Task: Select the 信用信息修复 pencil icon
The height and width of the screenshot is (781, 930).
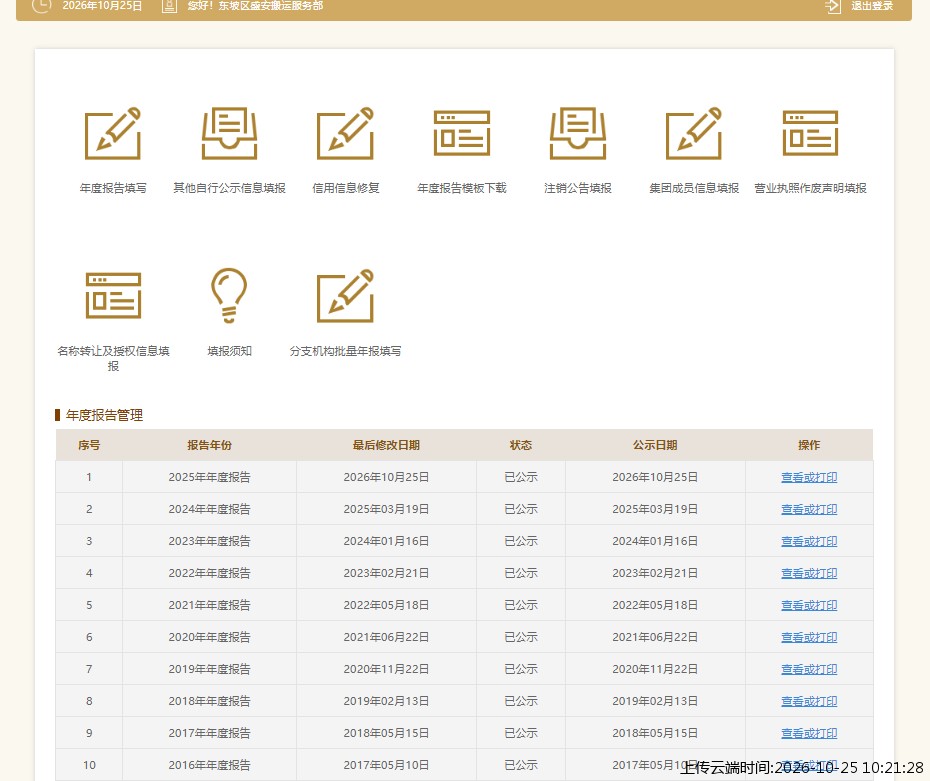Action: pos(345,133)
